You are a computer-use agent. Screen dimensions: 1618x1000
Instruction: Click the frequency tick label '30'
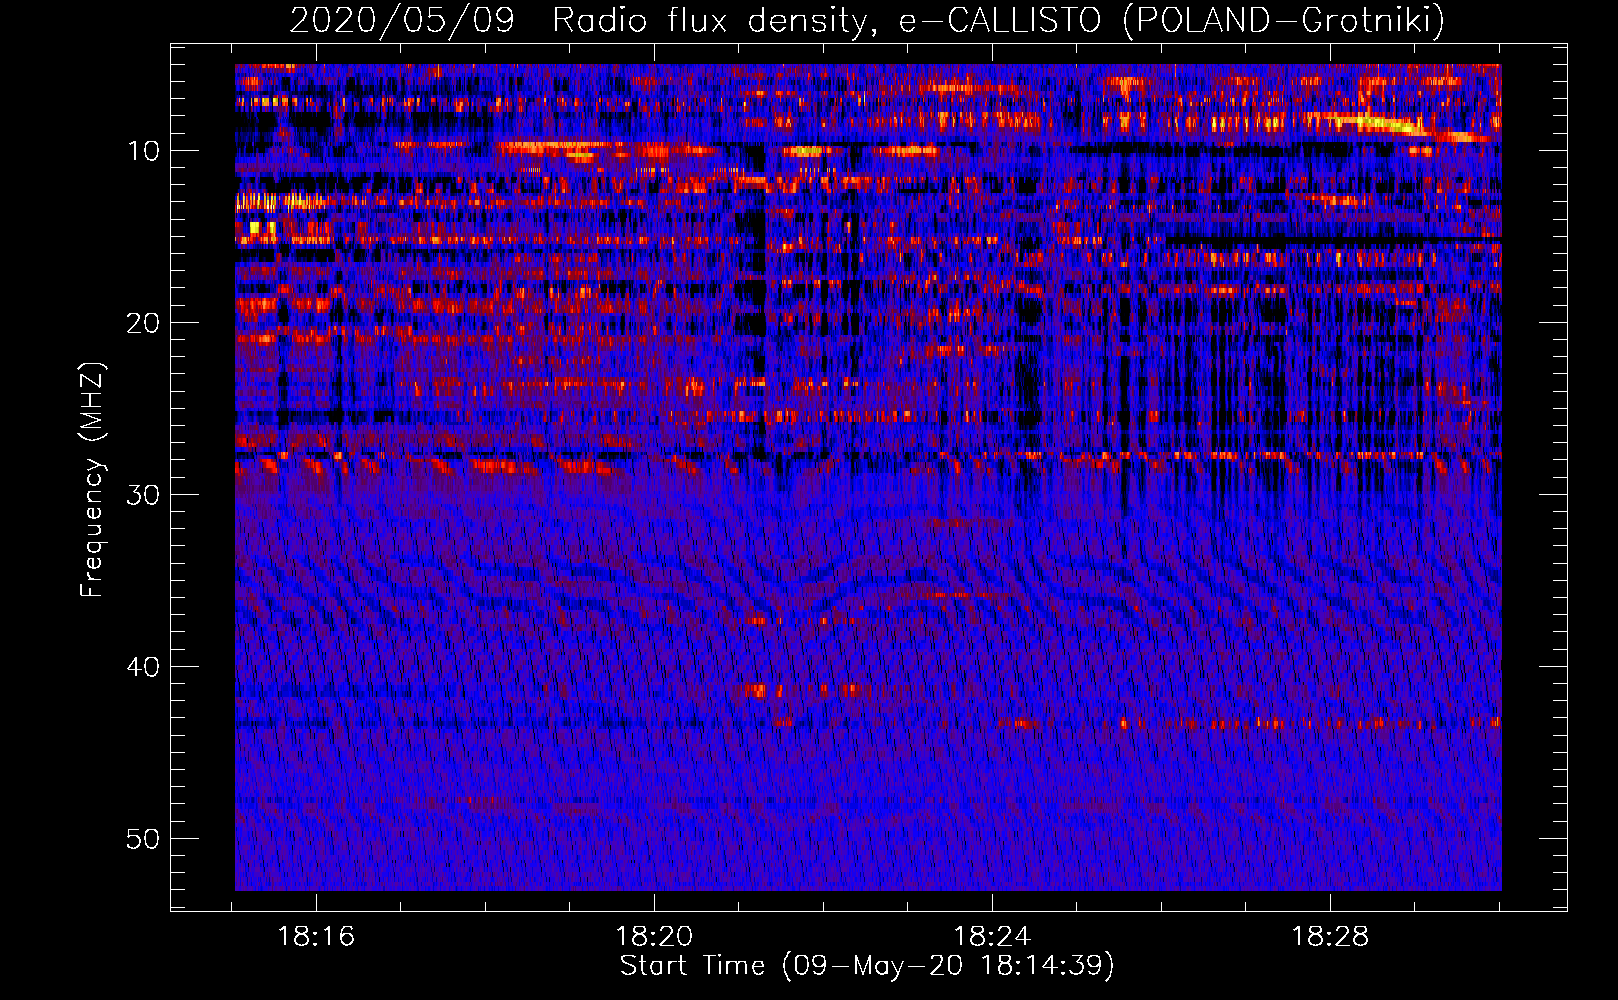click(x=143, y=495)
